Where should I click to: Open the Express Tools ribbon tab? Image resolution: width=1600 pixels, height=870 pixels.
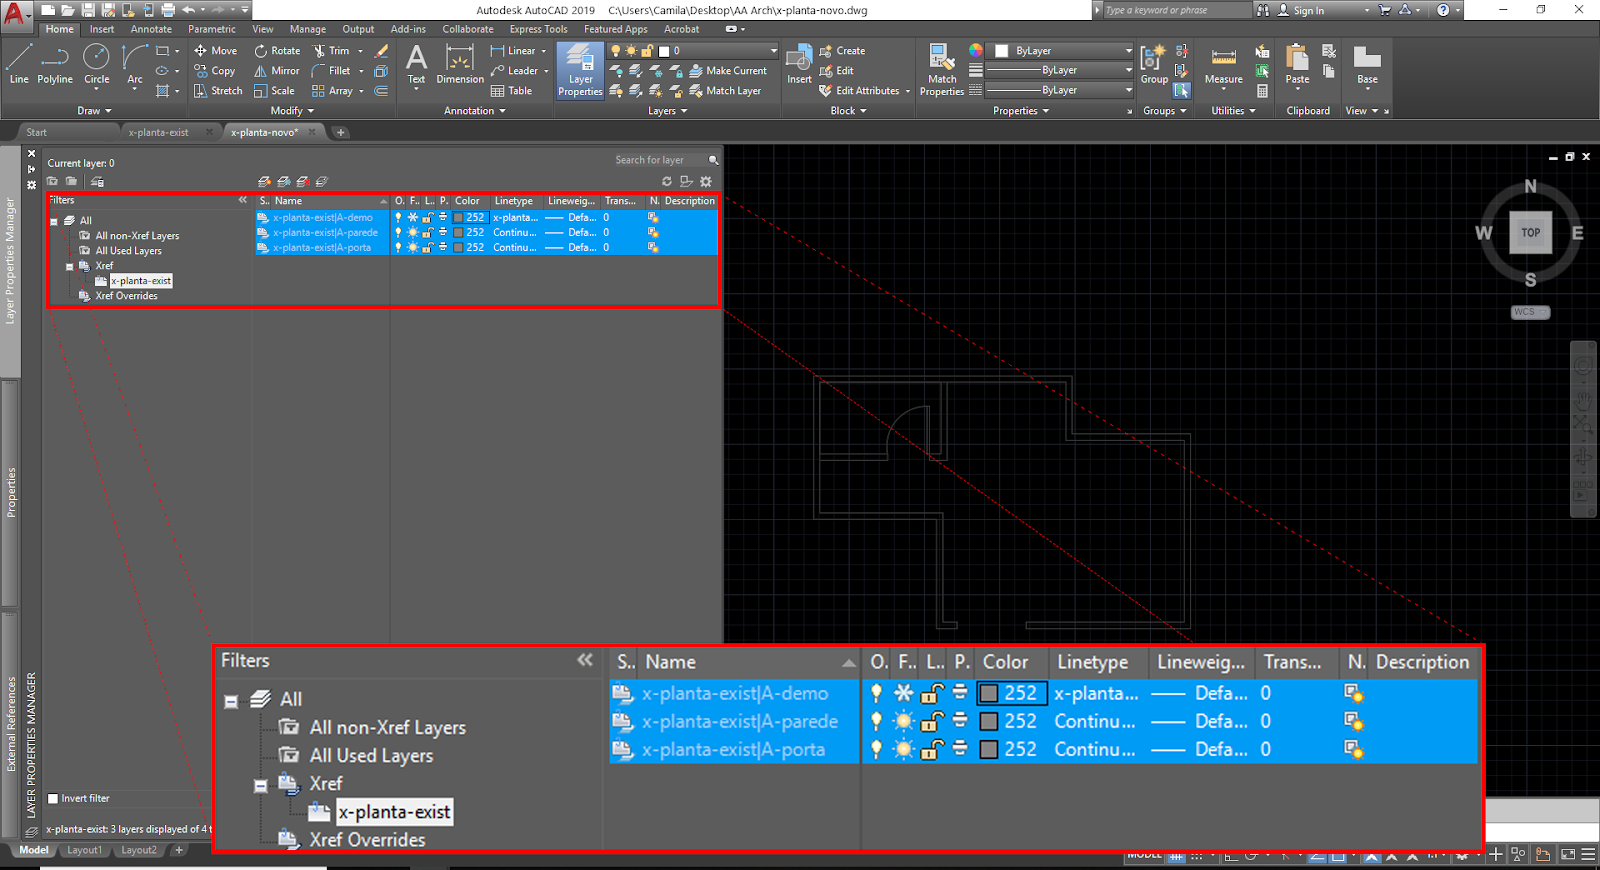click(538, 29)
